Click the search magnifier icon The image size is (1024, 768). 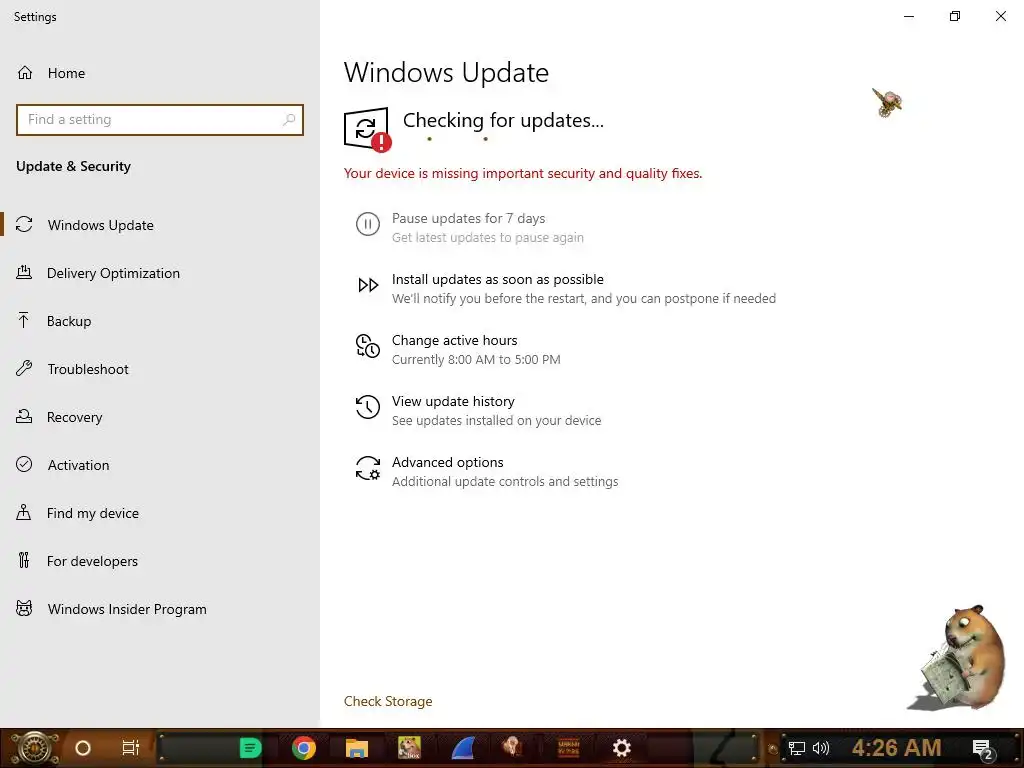pyautogui.click(x=289, y=120)
